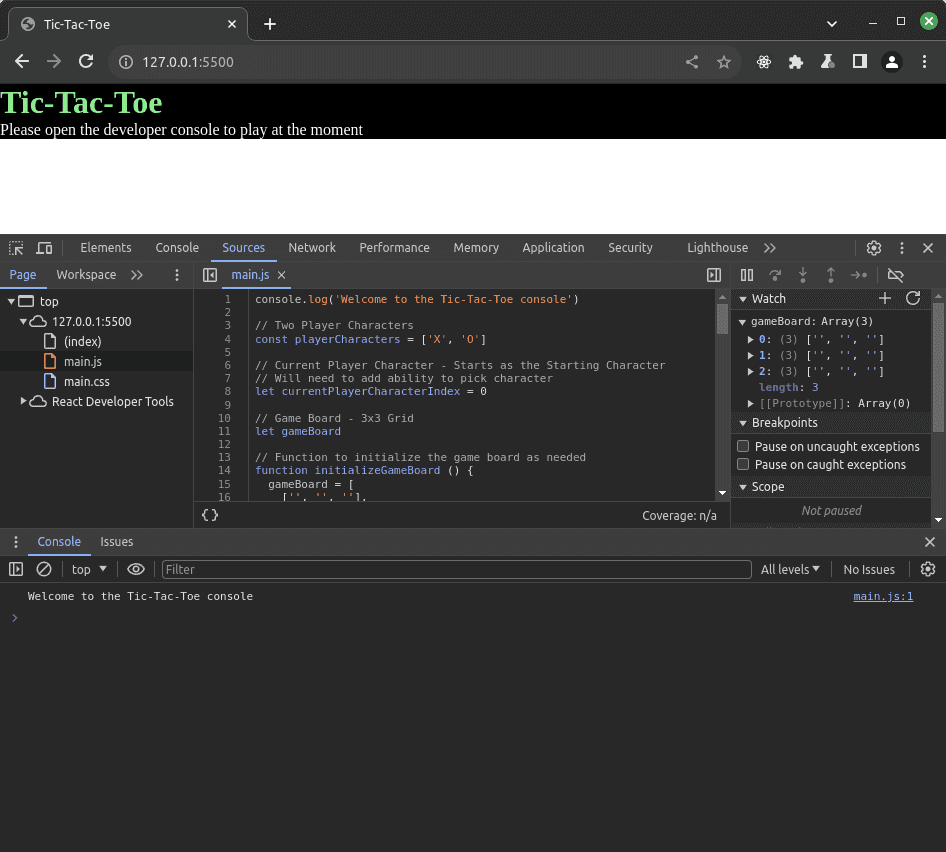Collapse the Watch section
This screenshot has height=852, width=946.
click(741, 298)
